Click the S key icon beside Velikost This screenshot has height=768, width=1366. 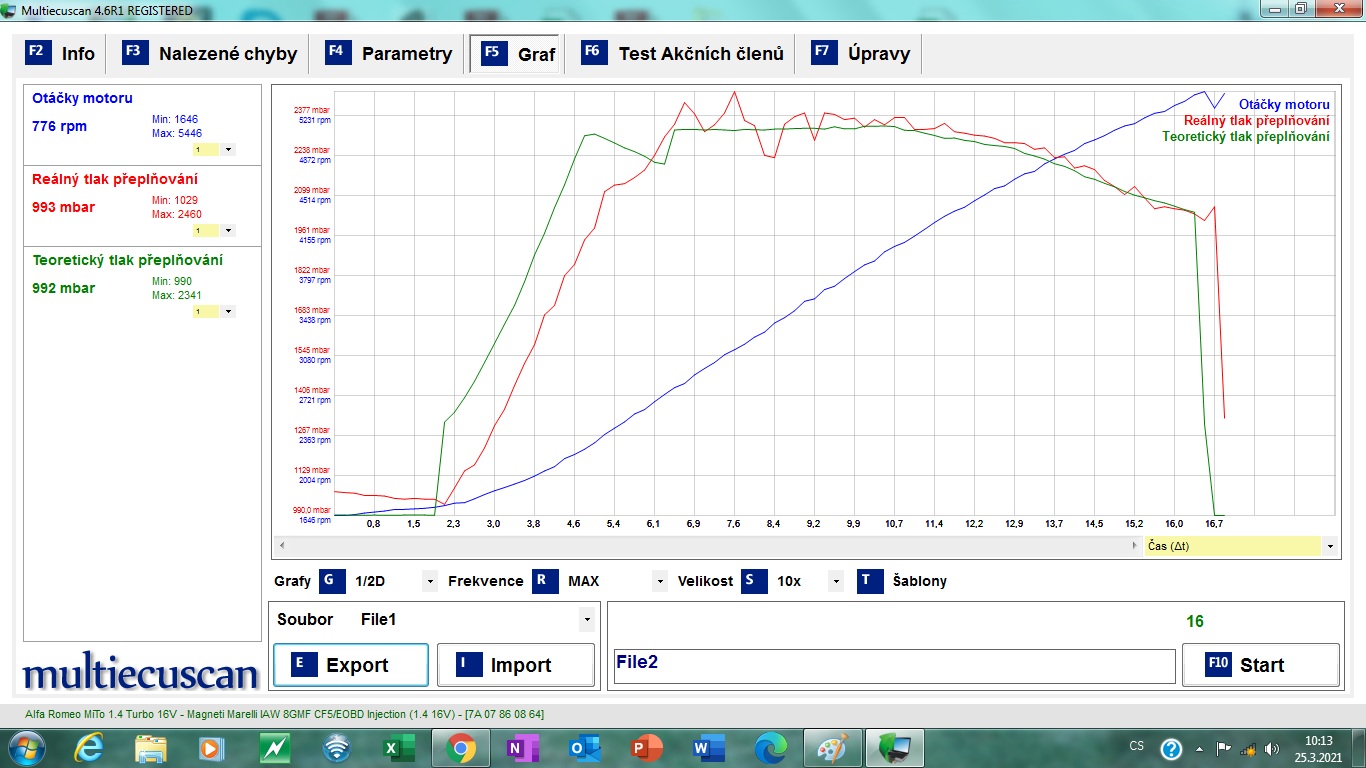pyautogui.click(x=754, y=581)
